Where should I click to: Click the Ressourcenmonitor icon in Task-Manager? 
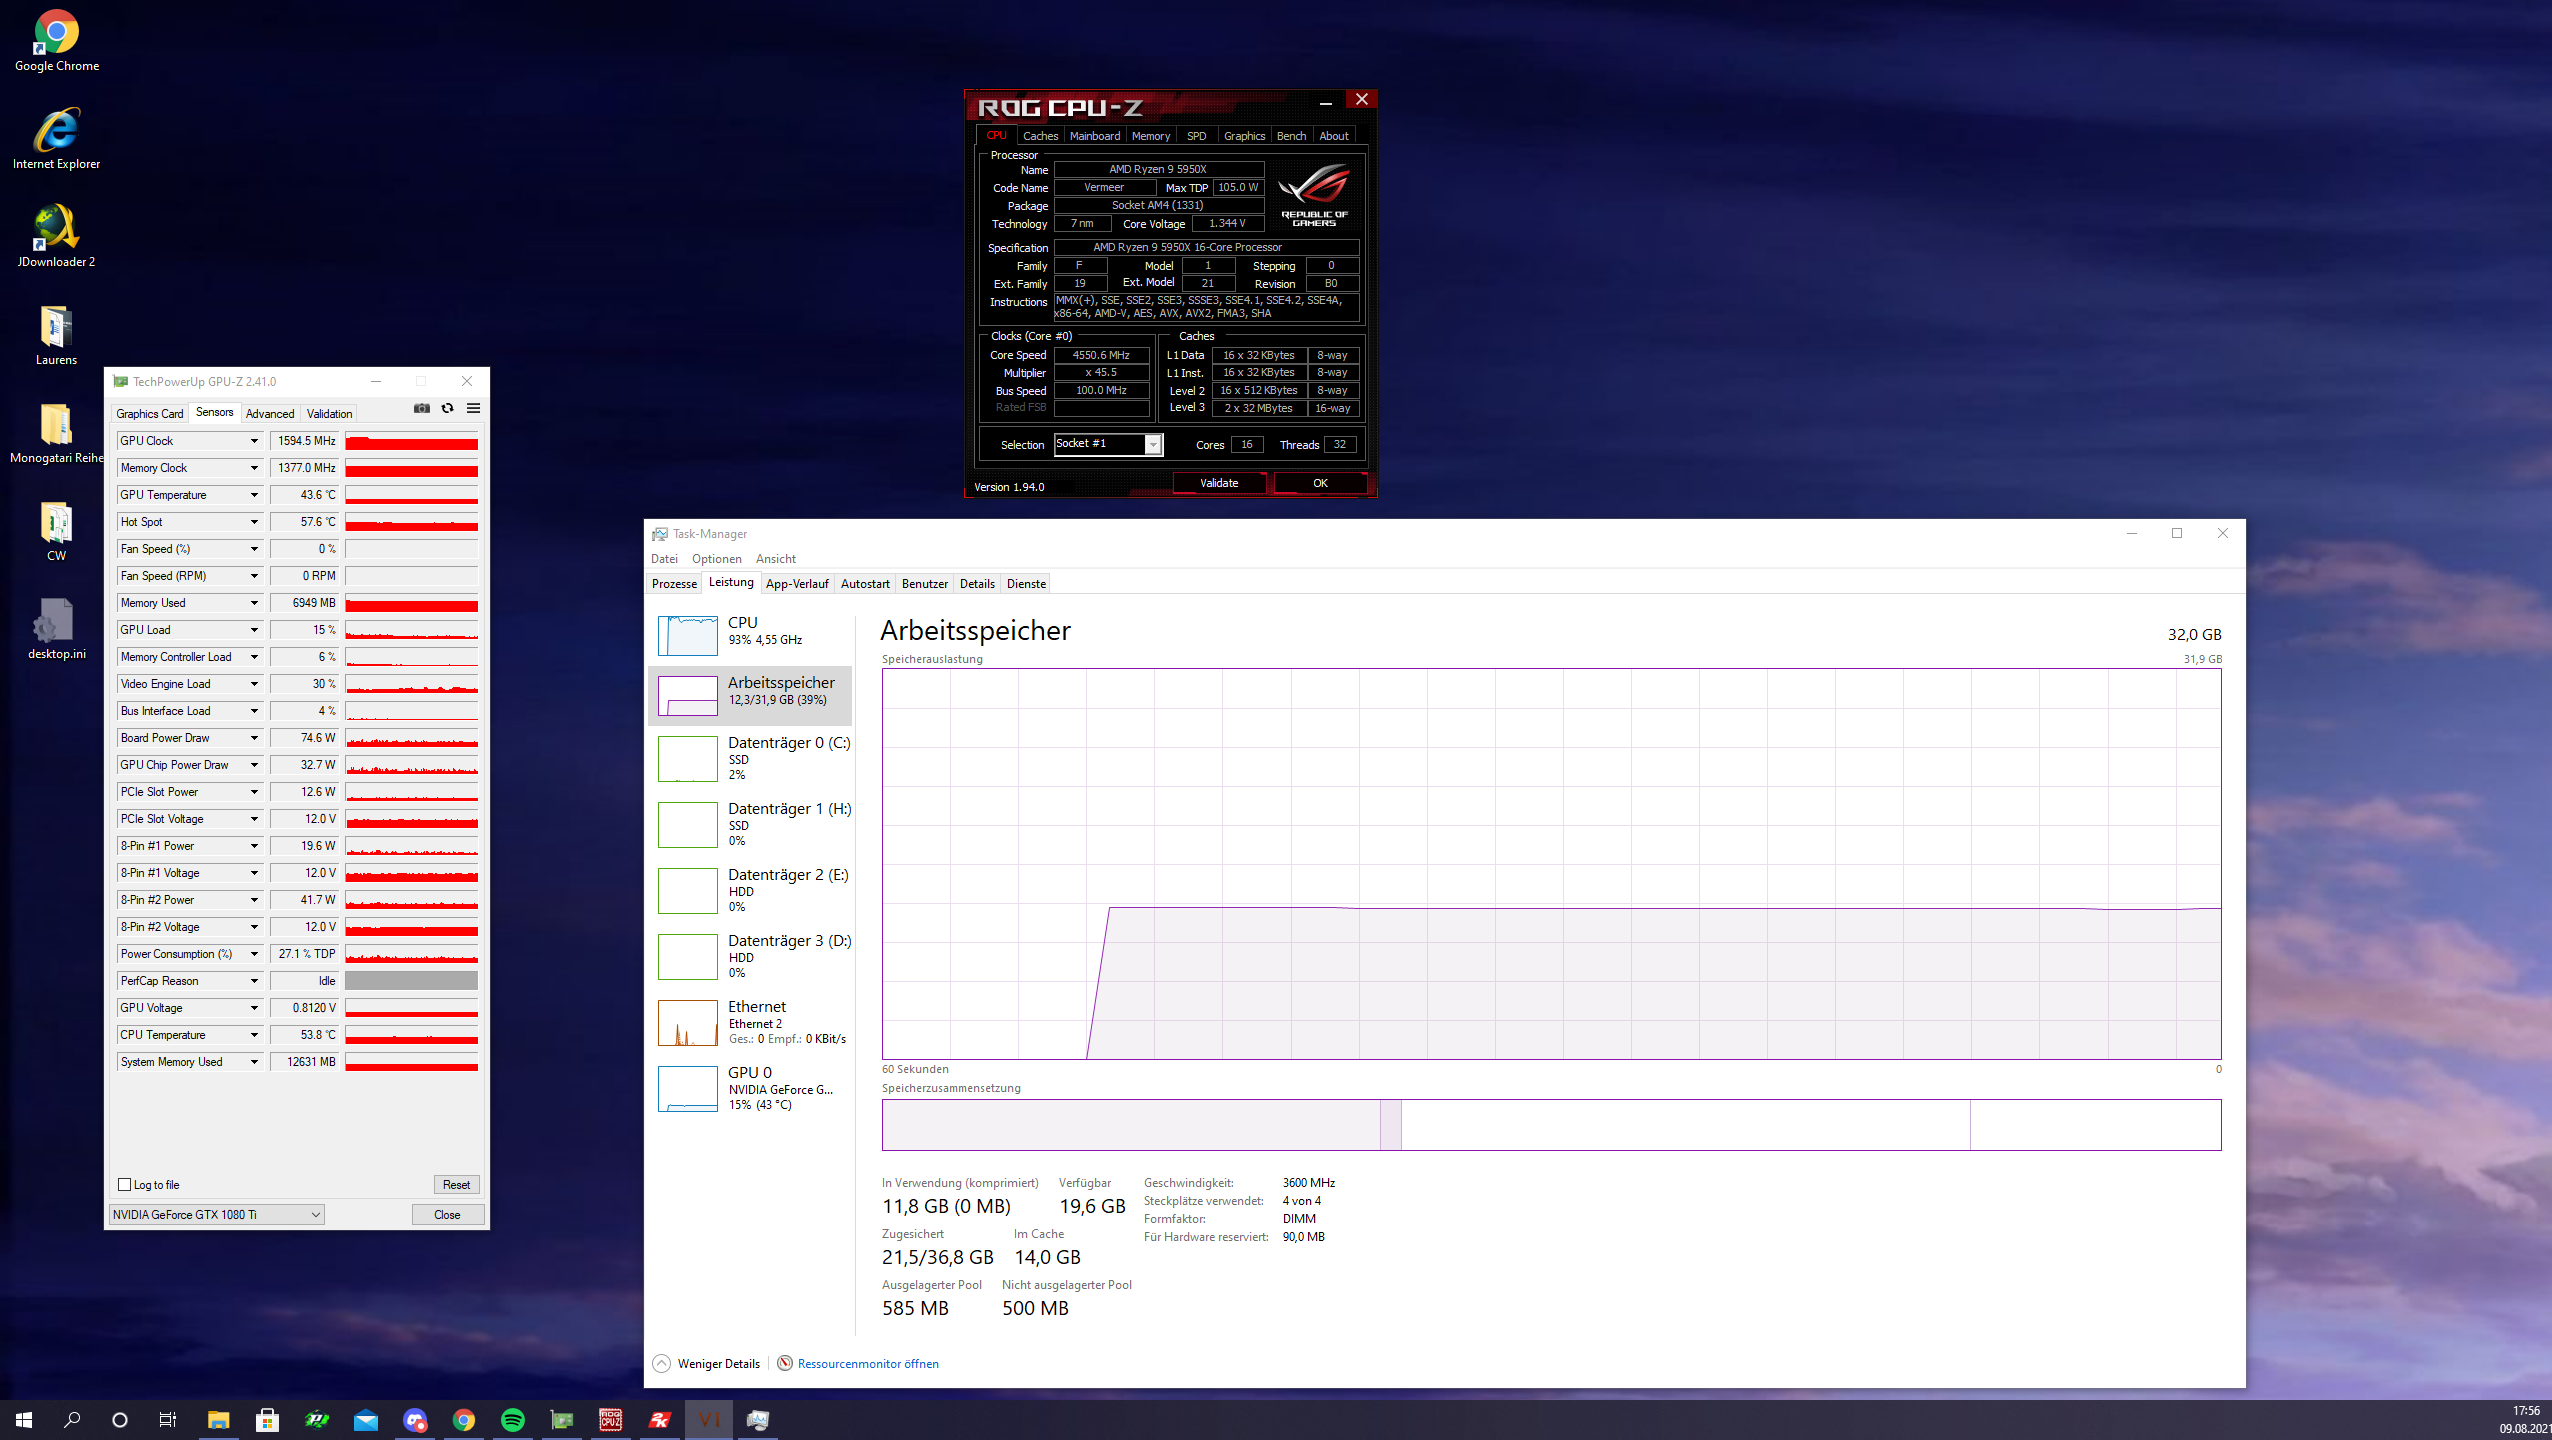pos(785,1363)
